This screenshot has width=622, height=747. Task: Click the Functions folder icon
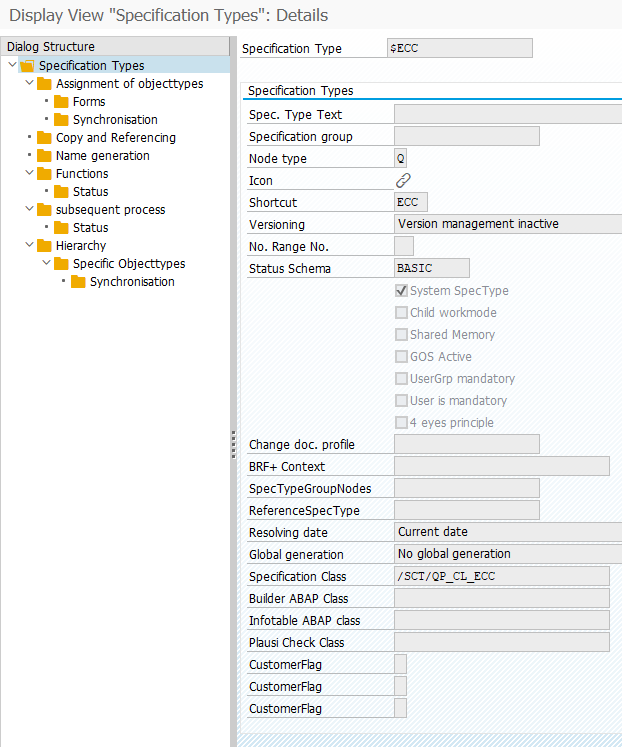pos(45,174)
